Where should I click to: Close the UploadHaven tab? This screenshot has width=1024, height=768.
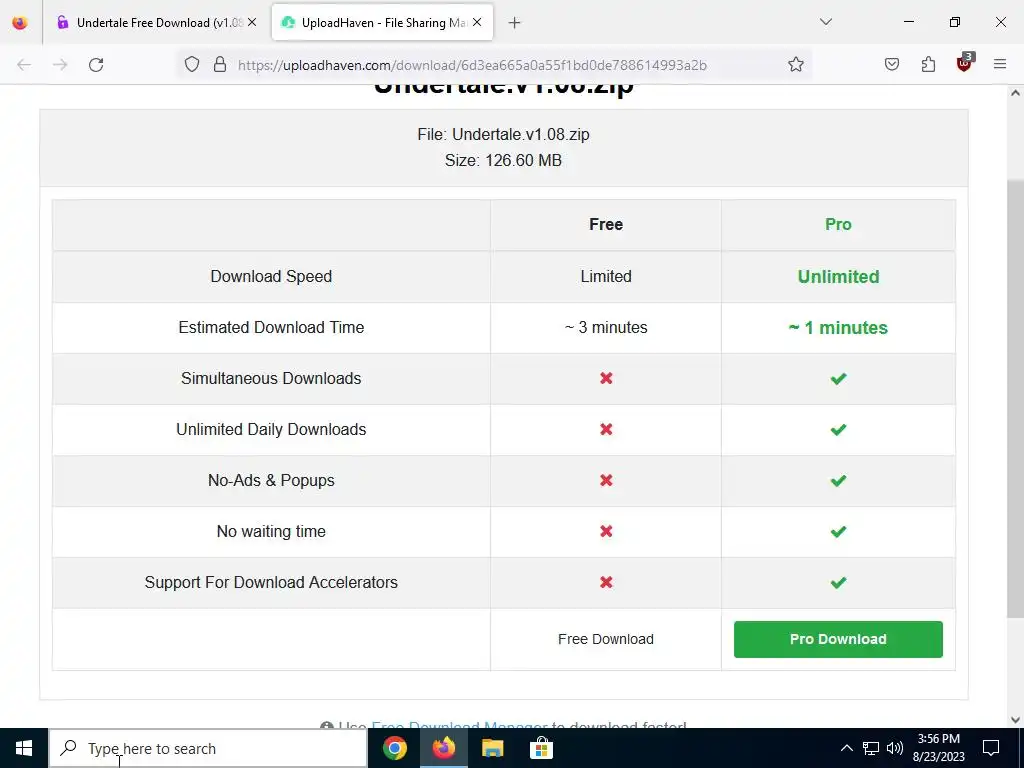click(477, 22)
